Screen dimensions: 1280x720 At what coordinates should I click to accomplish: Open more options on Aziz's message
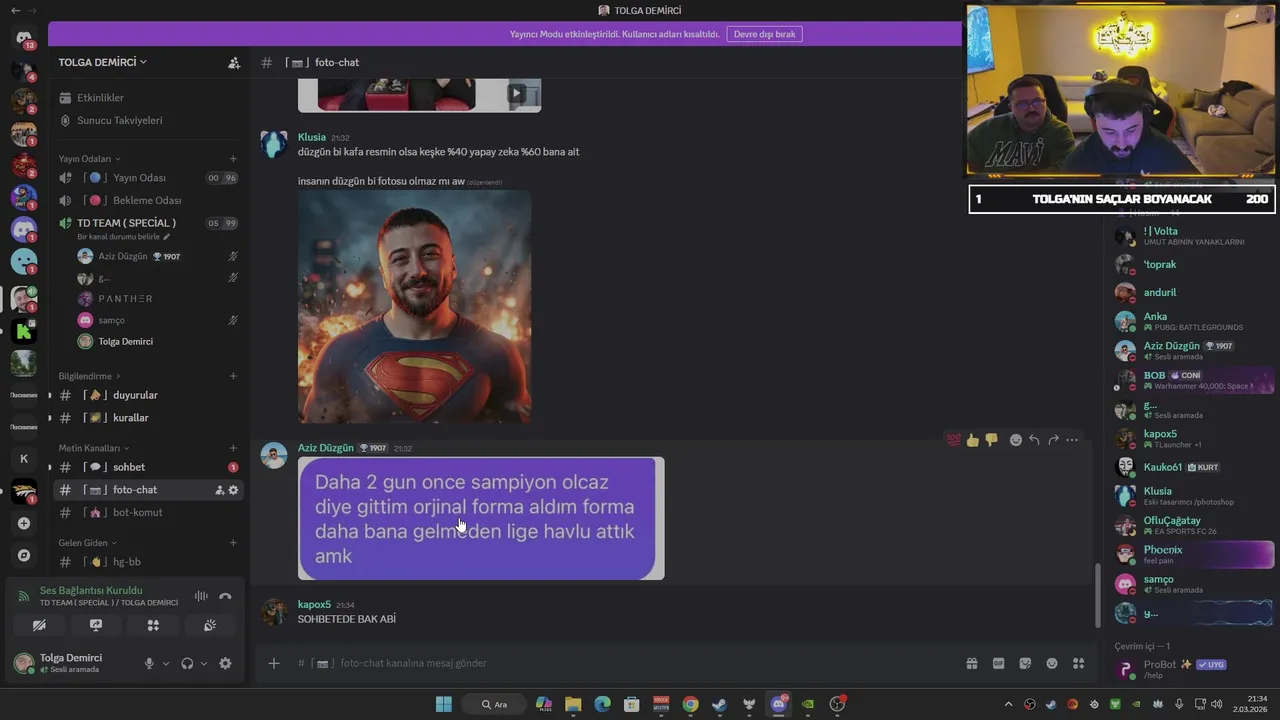point(1072,440)
